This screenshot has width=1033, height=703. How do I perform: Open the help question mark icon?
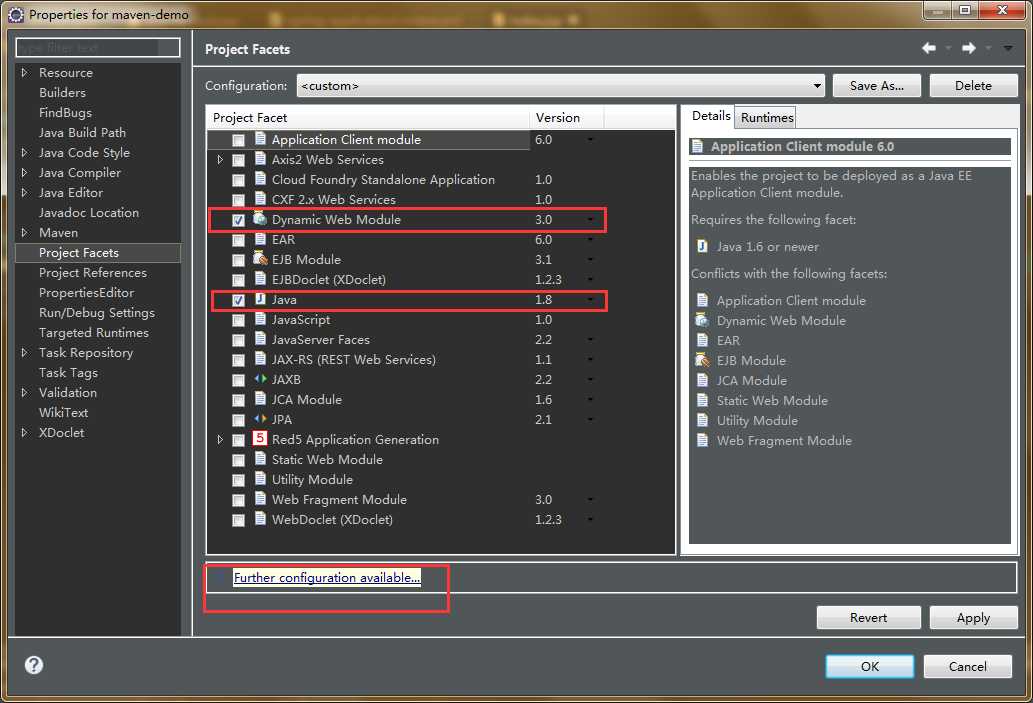click(x=34, y=665)
